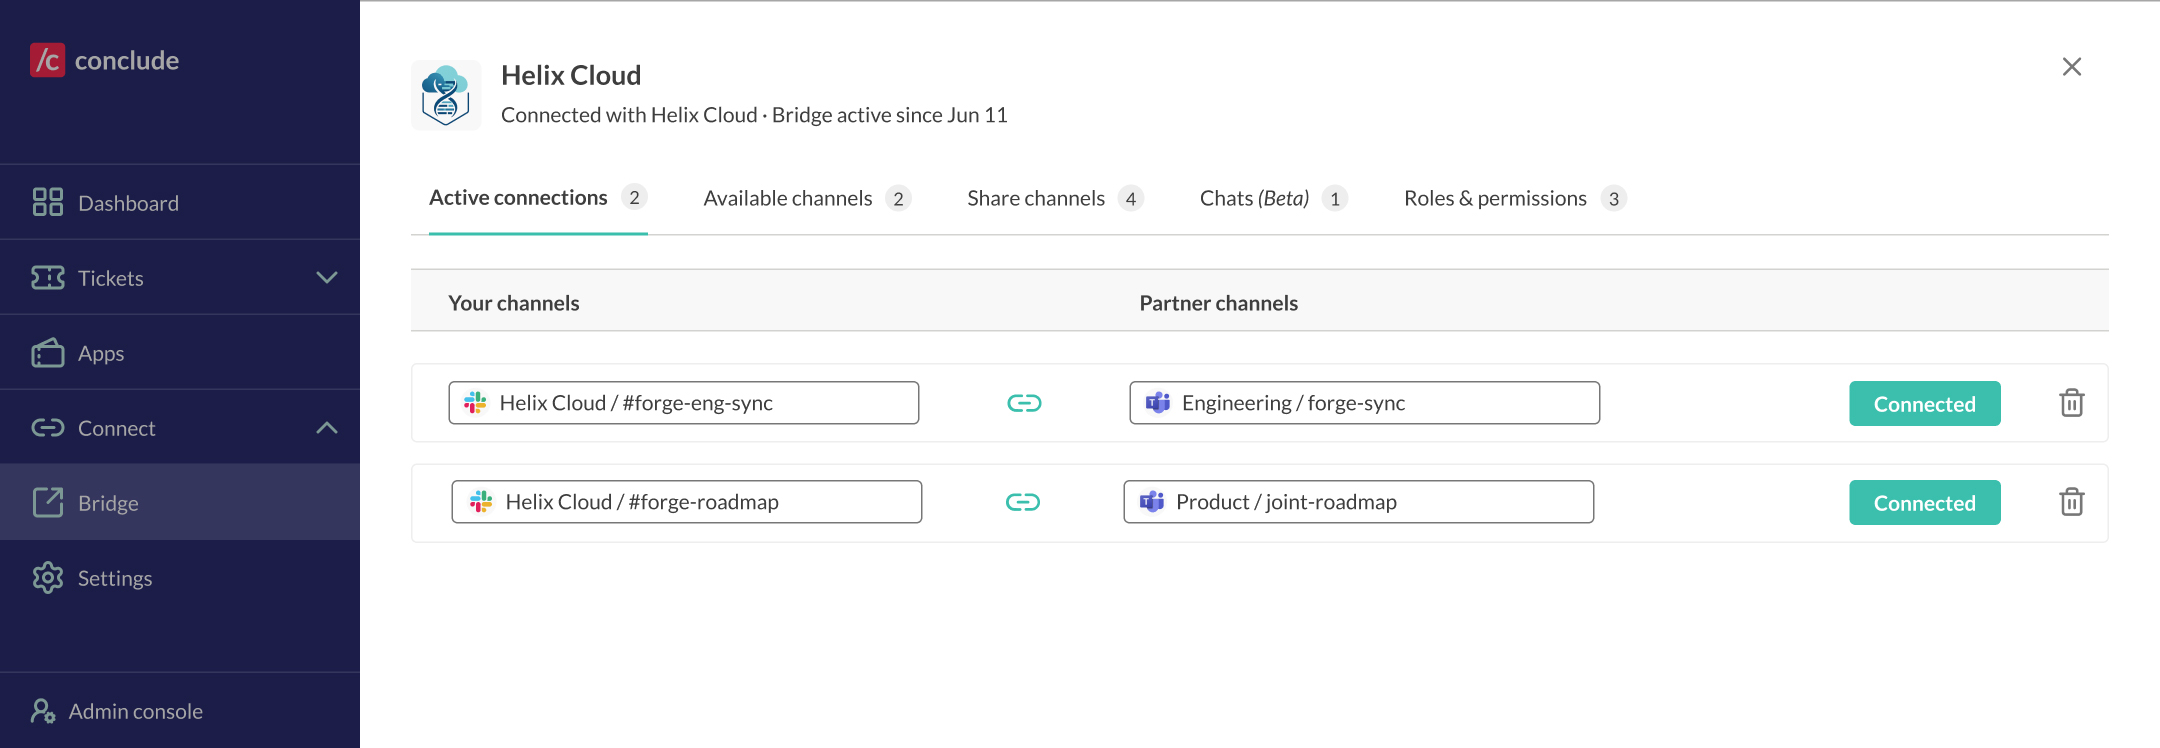Click the Settings gear icon

47,577
